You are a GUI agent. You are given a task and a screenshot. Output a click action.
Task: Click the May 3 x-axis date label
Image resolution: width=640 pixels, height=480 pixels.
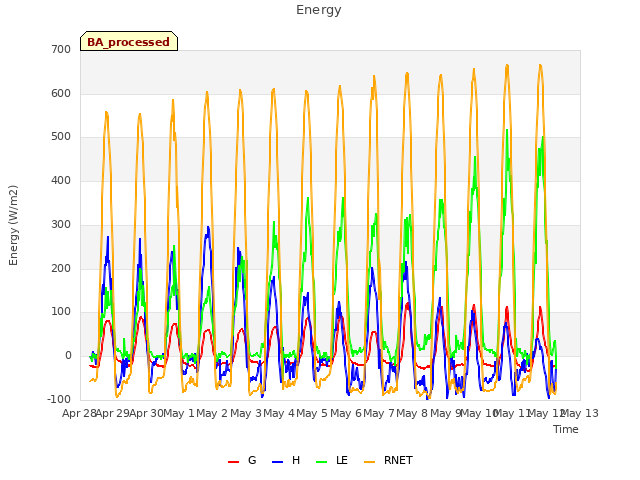246,413
